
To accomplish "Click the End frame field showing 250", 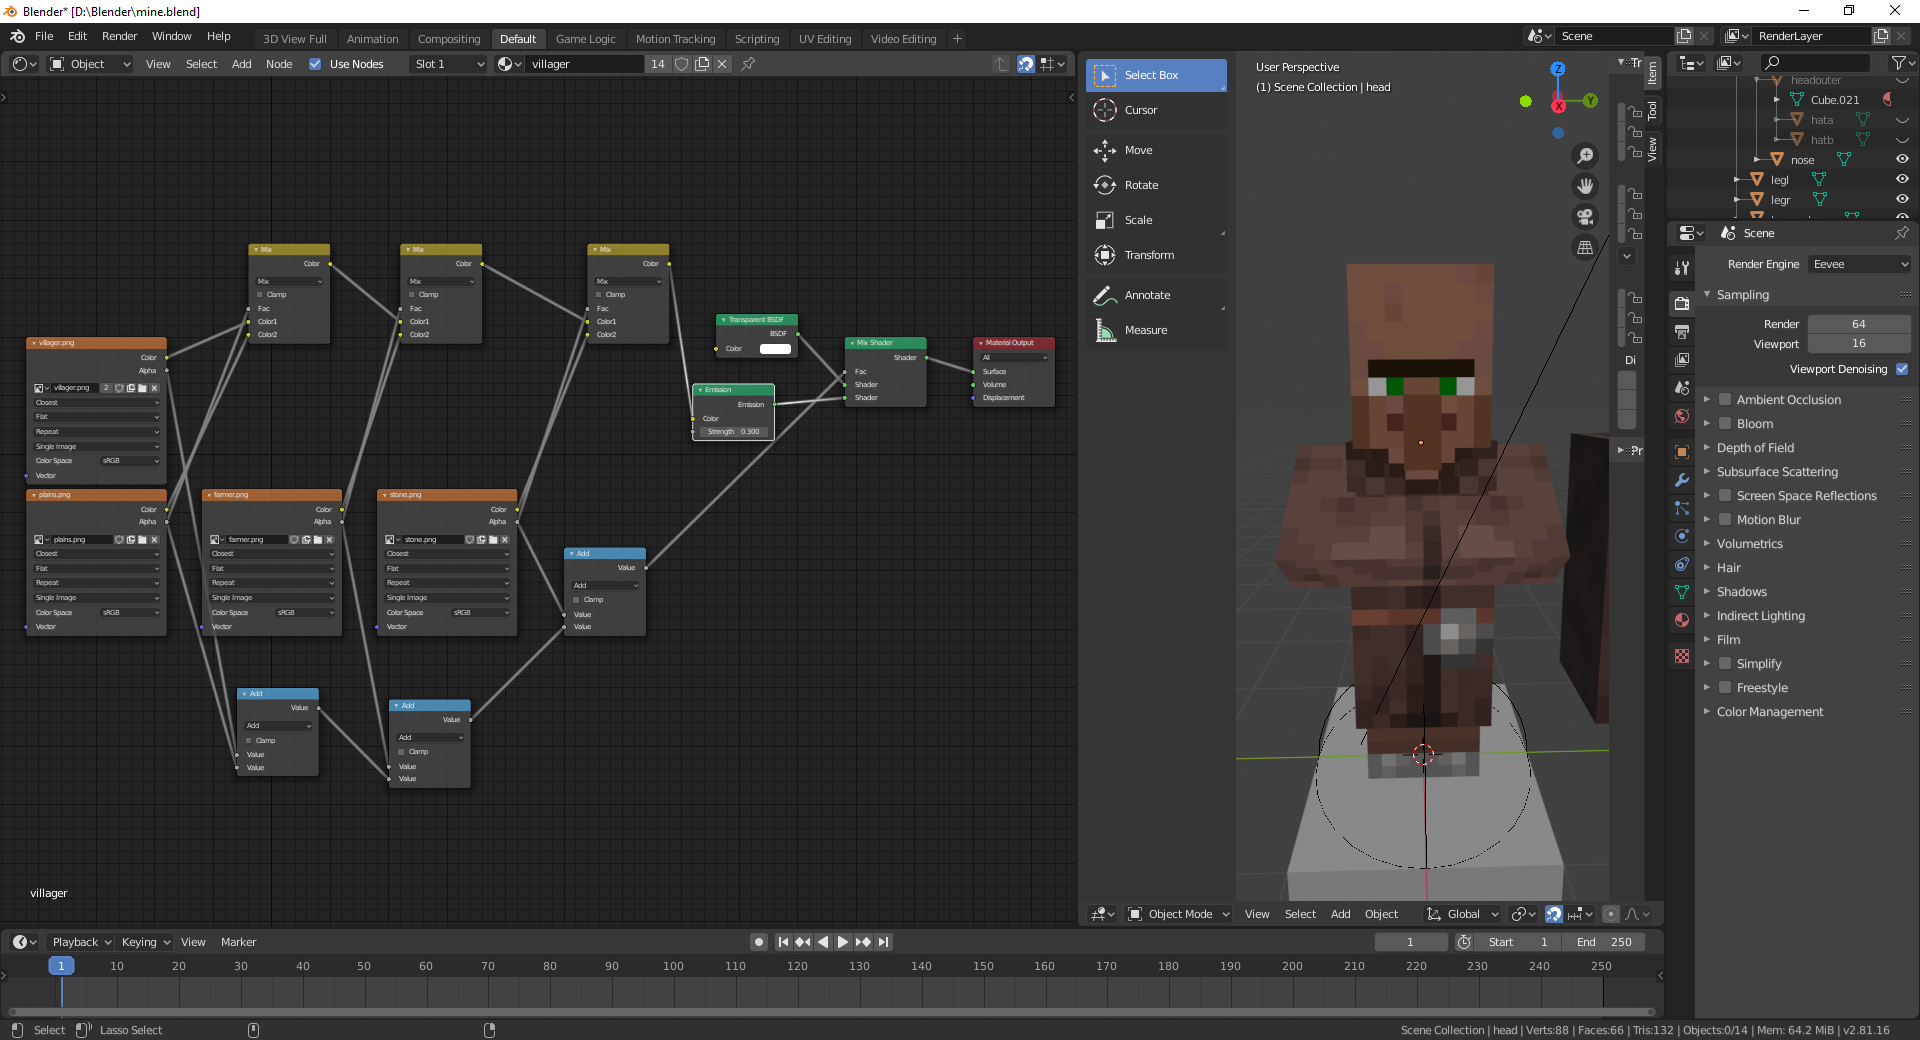I will point(1605,942).
